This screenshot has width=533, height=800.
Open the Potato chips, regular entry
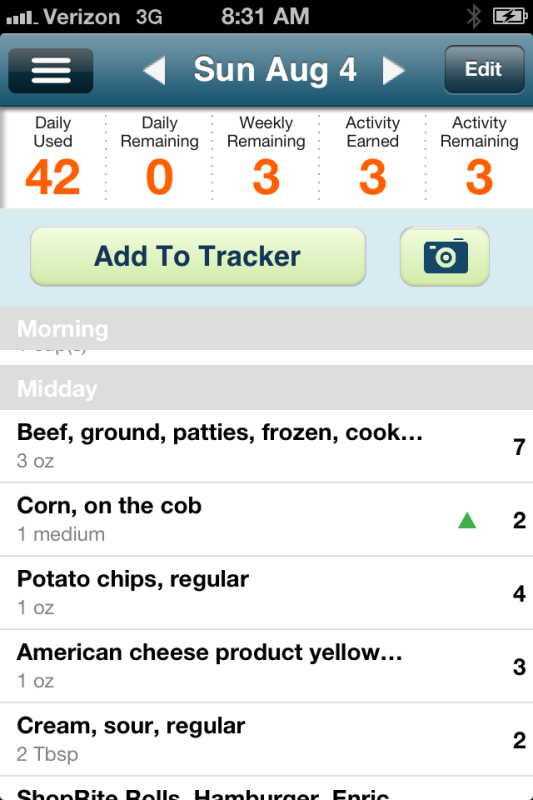[266, 593]
